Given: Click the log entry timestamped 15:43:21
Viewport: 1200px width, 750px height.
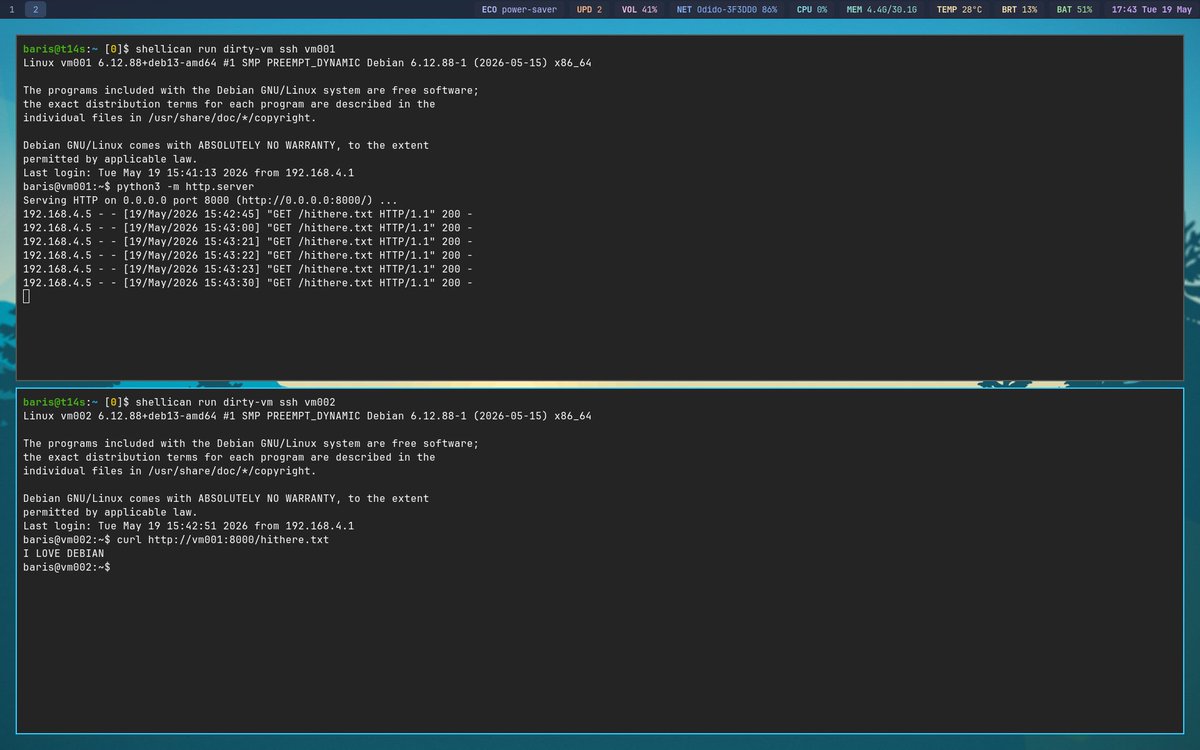Looking at the screenshot, I should 247,241.
